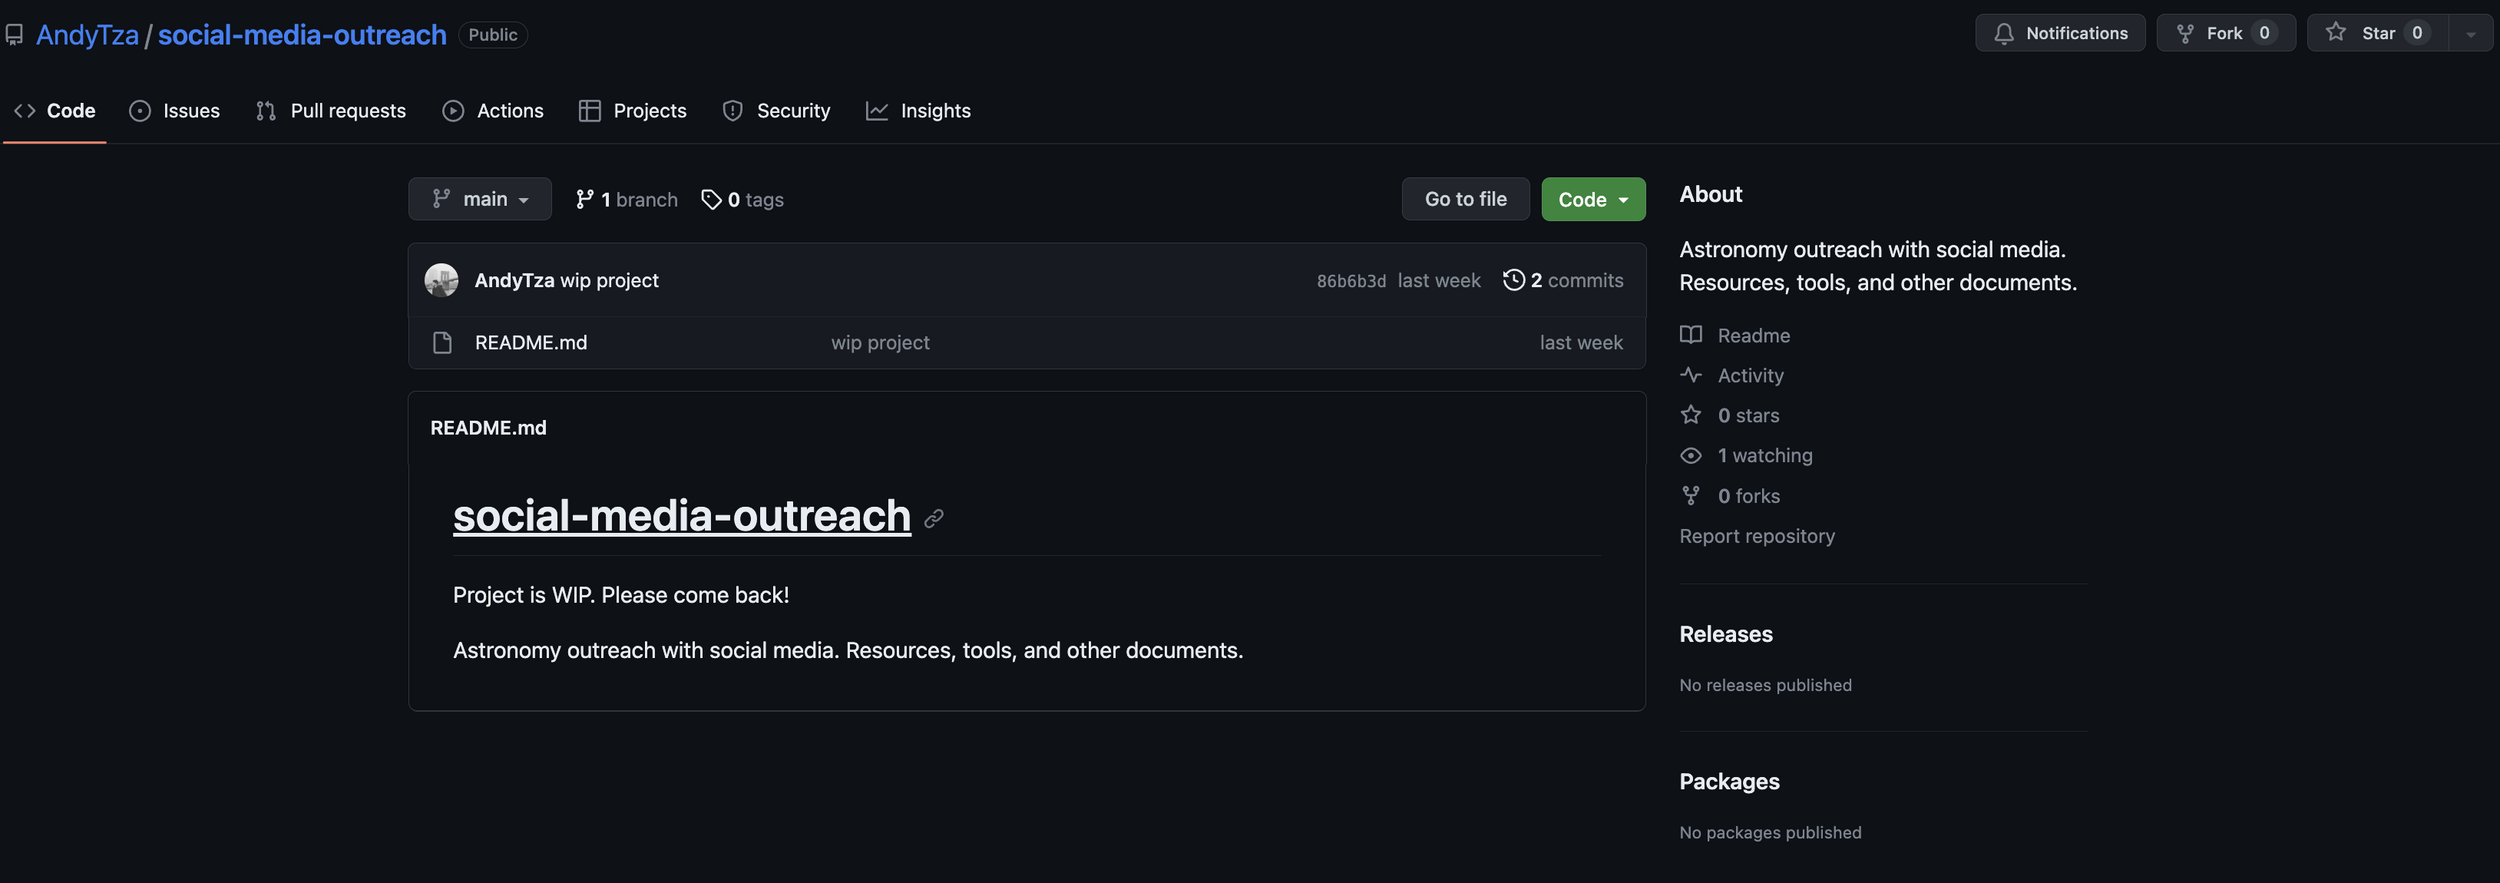The width and height of the screenshot is (2500, 883).
Task: View the 0 tags link
Action: (x=742, y=200)
